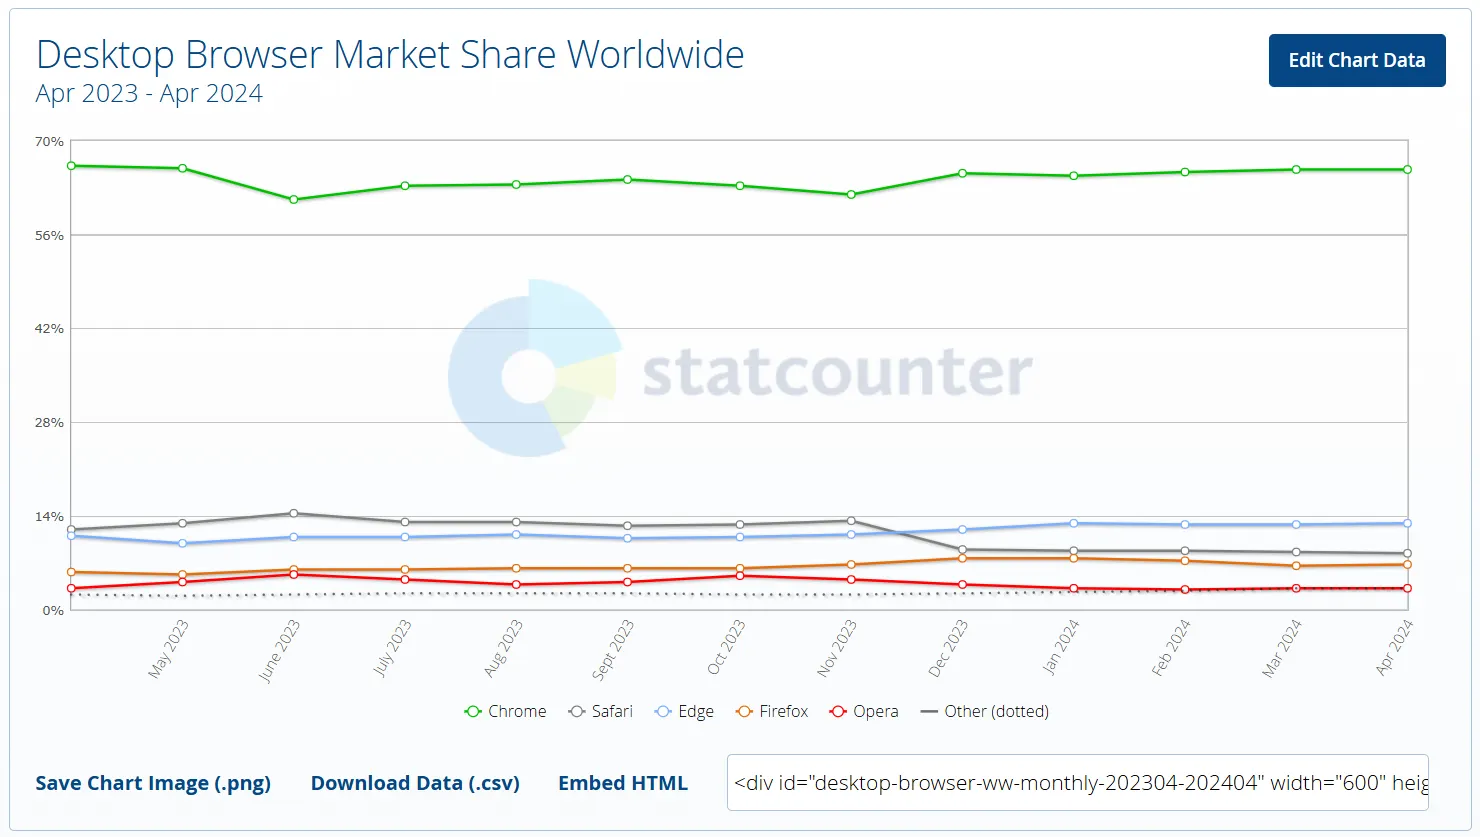Viewport: 1480px width, 837px height.
Task: Click the Edit Chart Data button
Action: pyautogui.click(x=1356, y=60)
